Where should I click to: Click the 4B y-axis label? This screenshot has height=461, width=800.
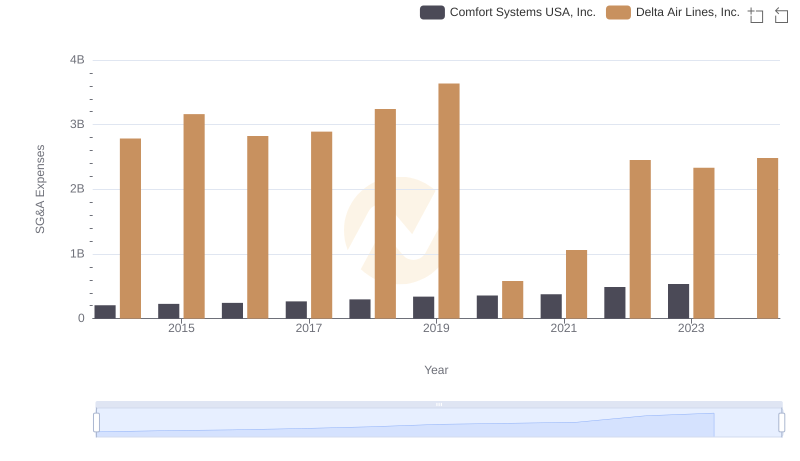(x=77, y=60)
